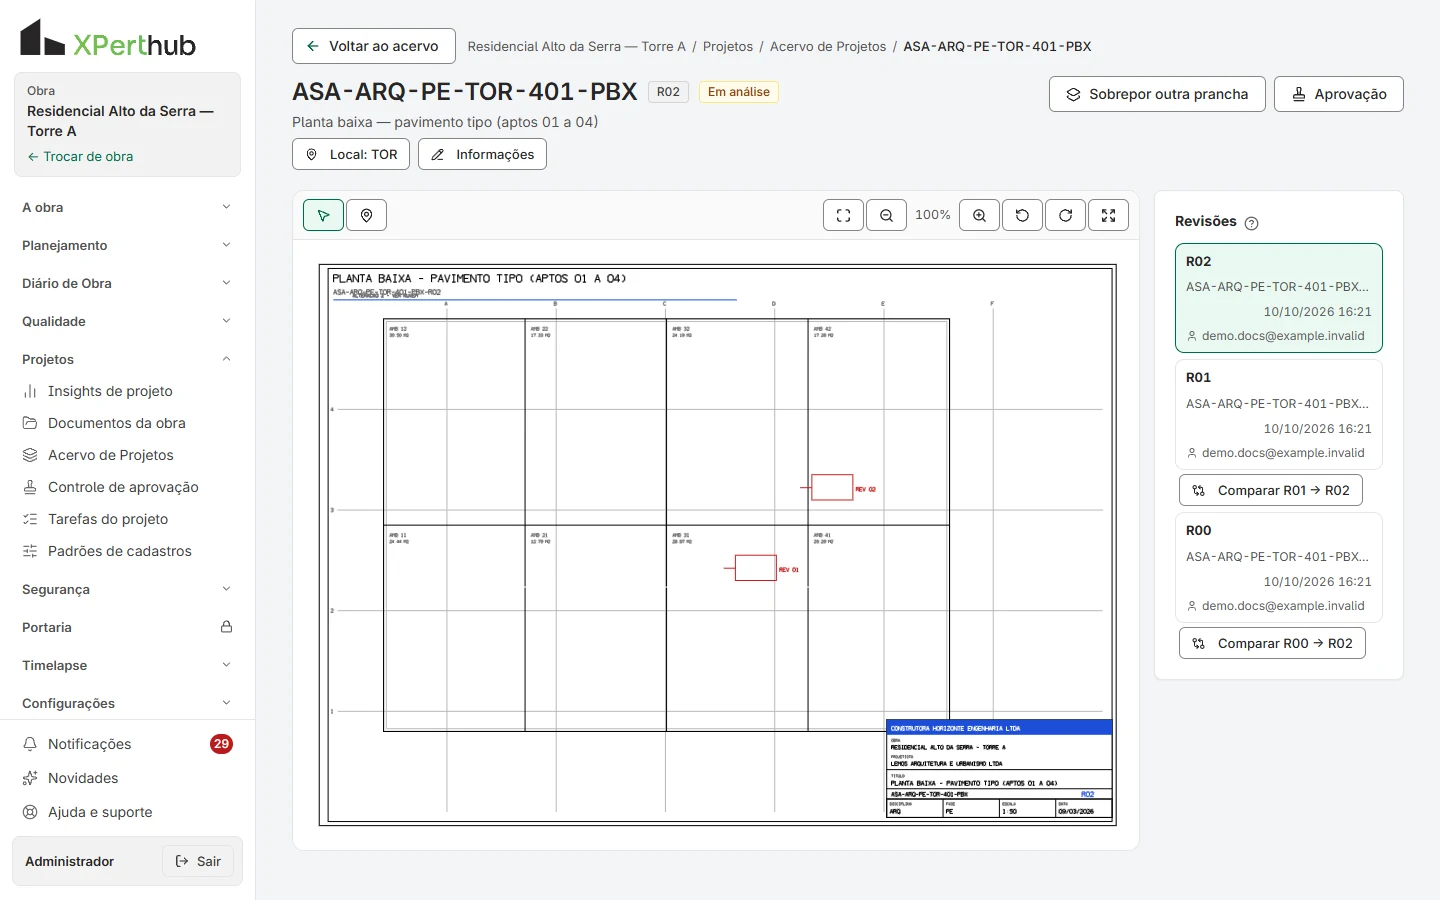Select the pointer cursor tool

324,215
